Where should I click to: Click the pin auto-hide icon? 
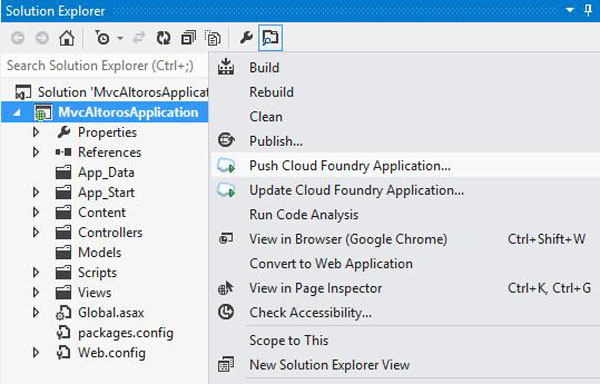pos(589,10)
